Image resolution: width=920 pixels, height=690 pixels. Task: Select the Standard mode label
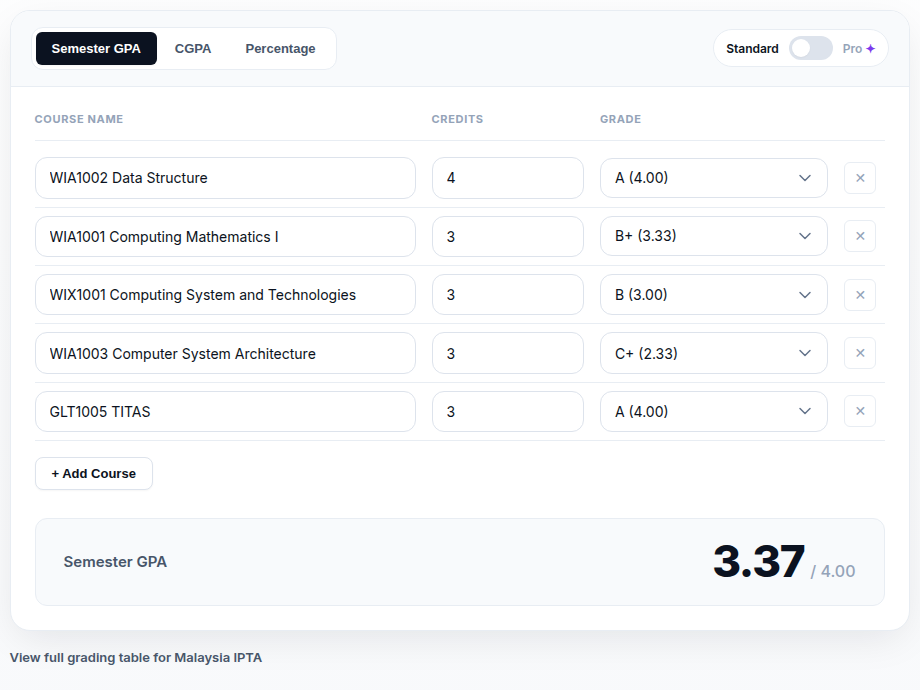(x=752, y=49)
